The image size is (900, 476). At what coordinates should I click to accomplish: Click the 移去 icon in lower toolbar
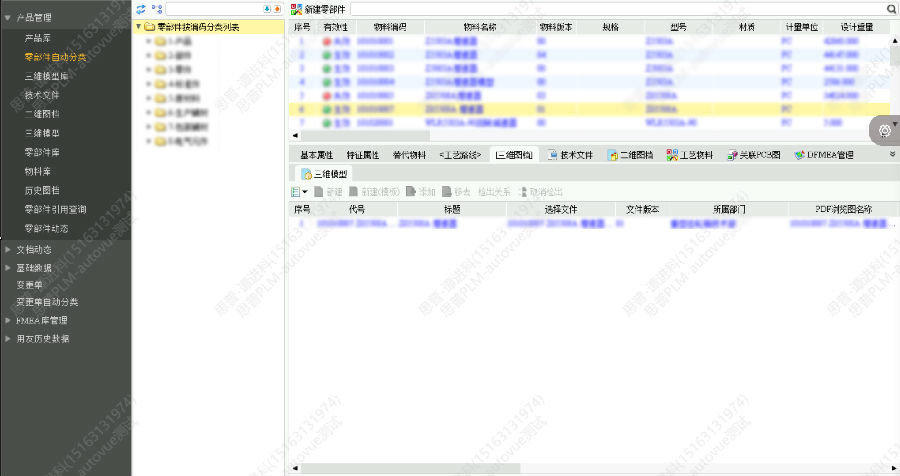point(447,192)
